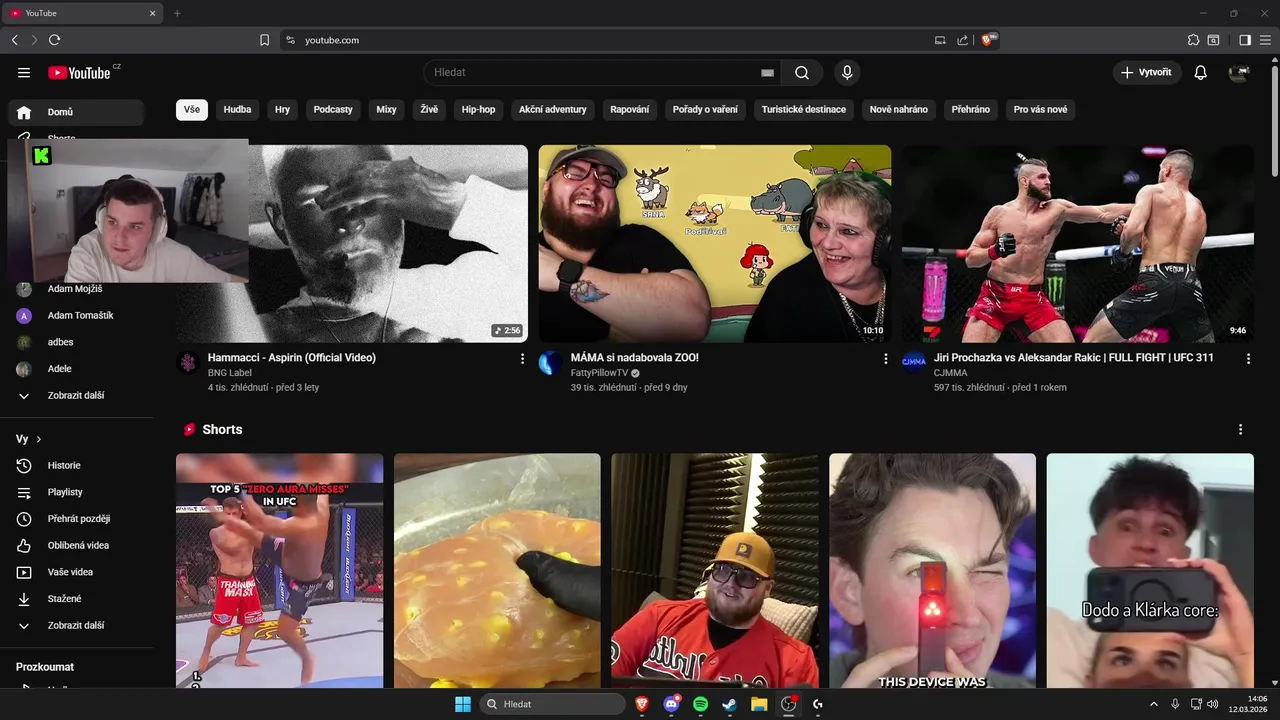This screenshot has width=1280, height=720.
Task: Reload the page in the browser
Action: point(54,40)
